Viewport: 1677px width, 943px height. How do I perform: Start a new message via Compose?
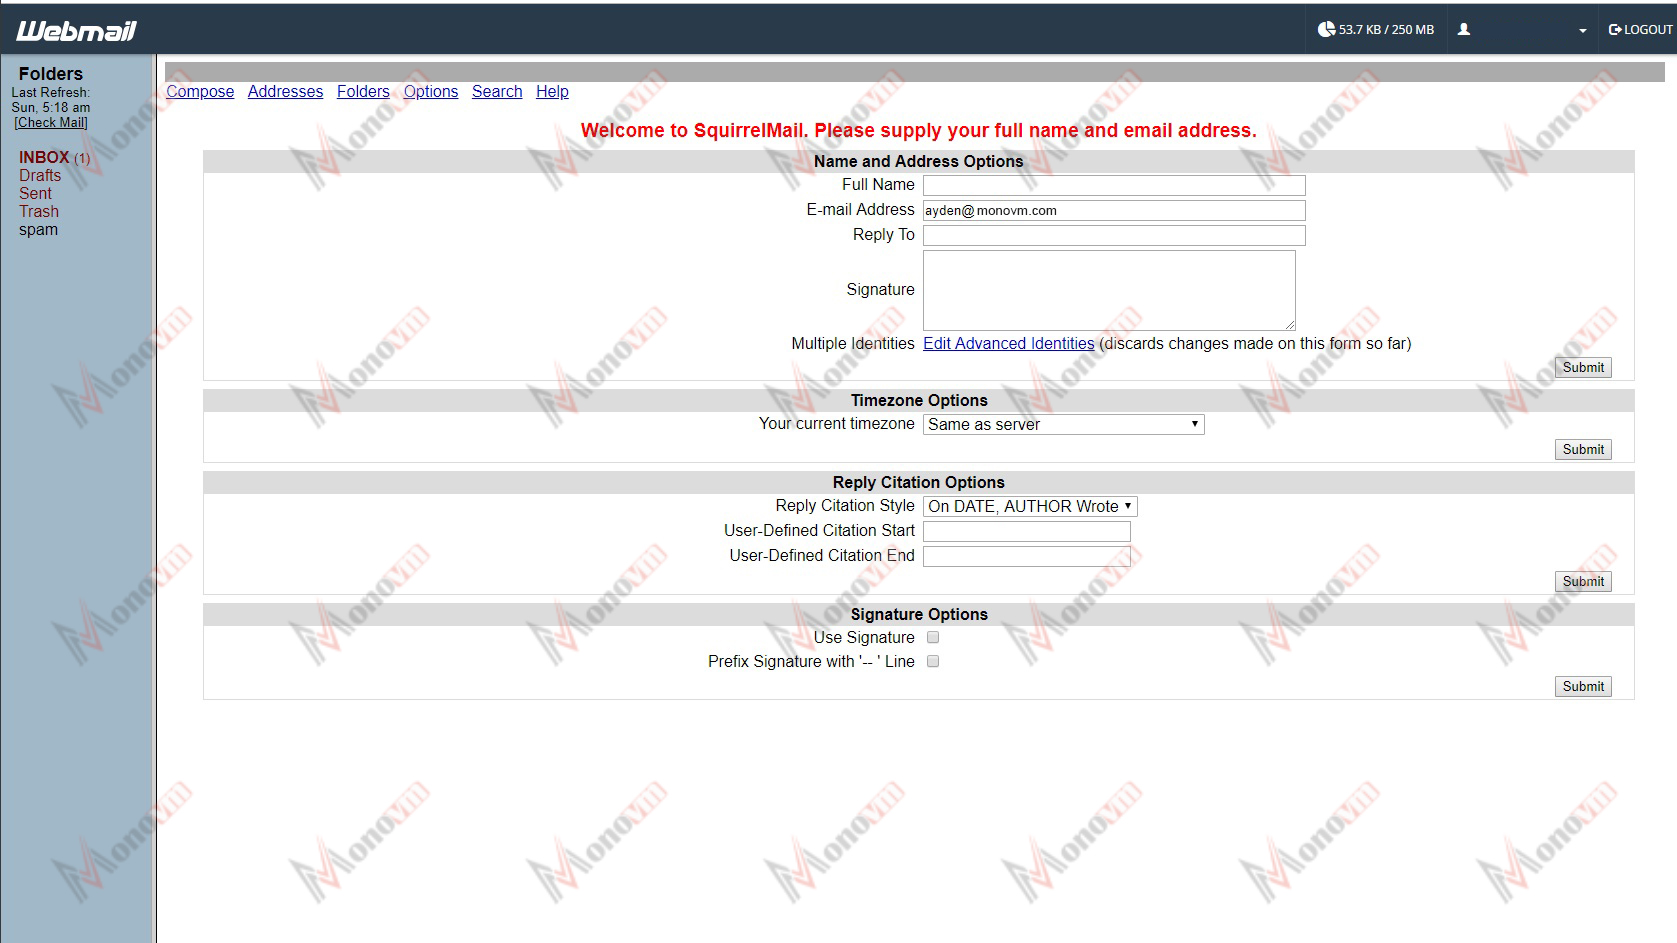coord(199,91)
